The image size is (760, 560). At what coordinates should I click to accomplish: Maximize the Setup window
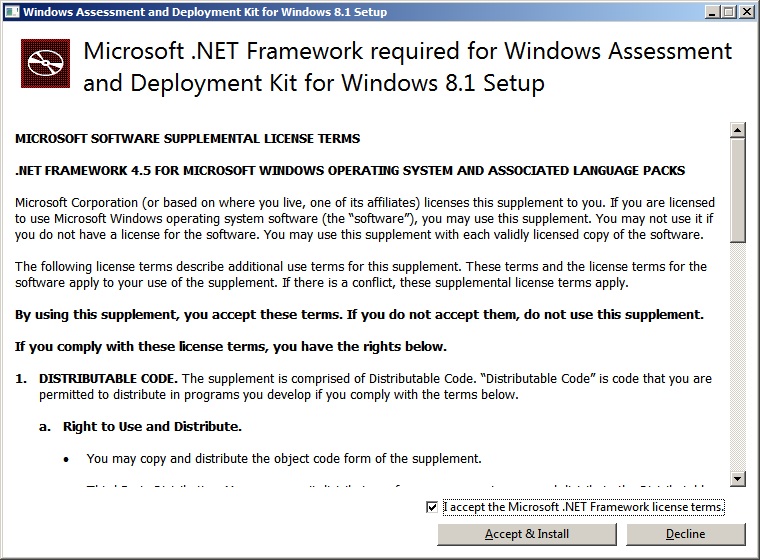pos(727,12)
